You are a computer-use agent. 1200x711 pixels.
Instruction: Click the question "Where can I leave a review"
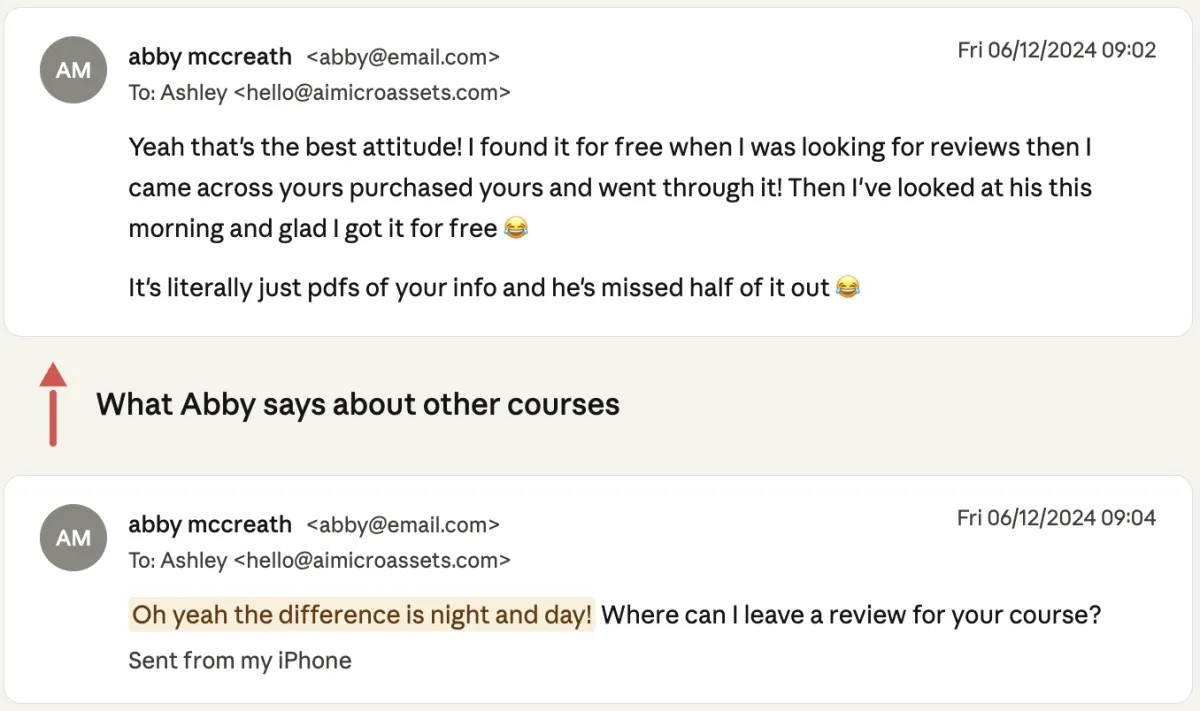pyautogui.click(x=851, y=614)
